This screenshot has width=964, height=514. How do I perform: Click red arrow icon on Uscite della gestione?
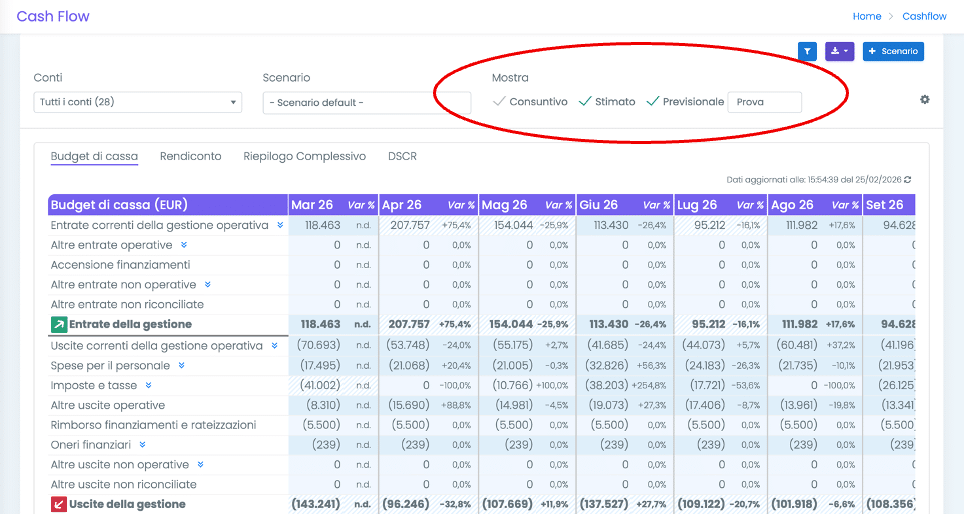59,505
